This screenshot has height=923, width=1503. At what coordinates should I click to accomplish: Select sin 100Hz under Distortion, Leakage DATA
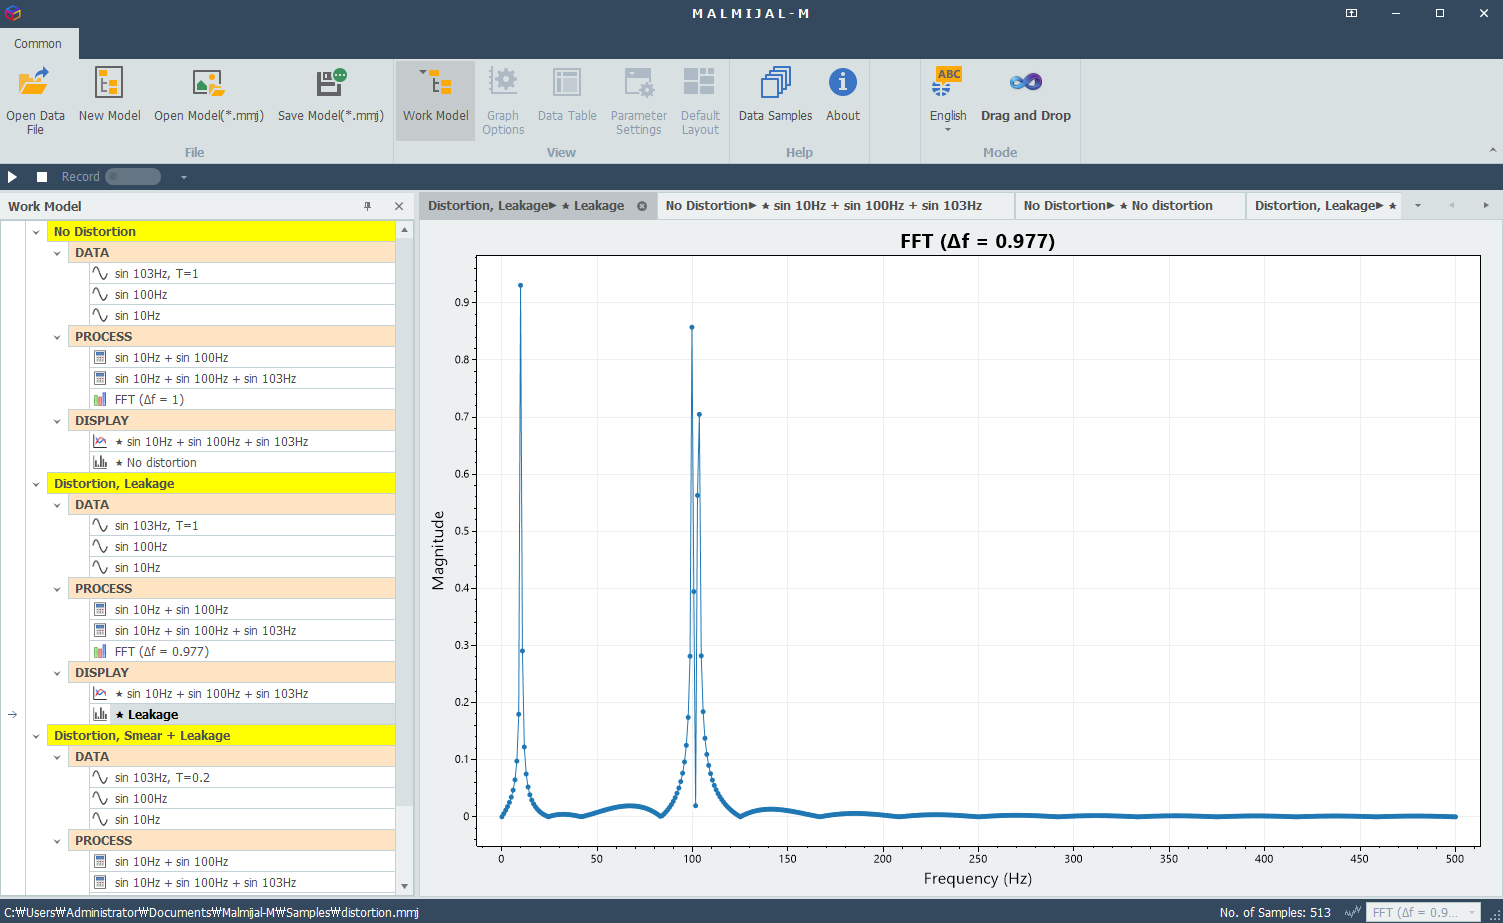pyautogui.click(x=242, y=547)
